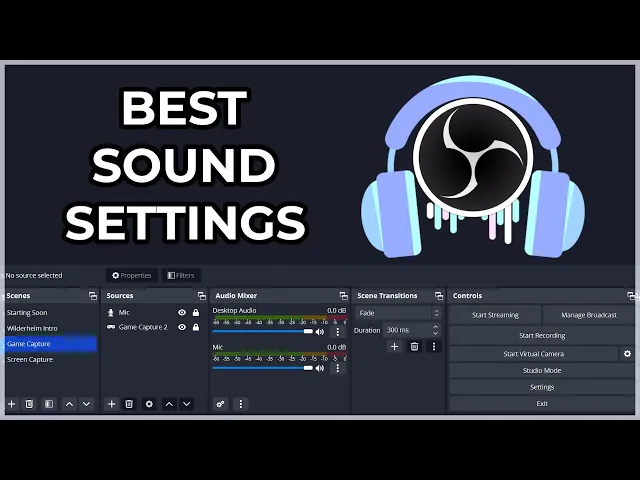Click the Mic level meter
Viewport: 640px width, 480px height.
[x=280, y=354]
